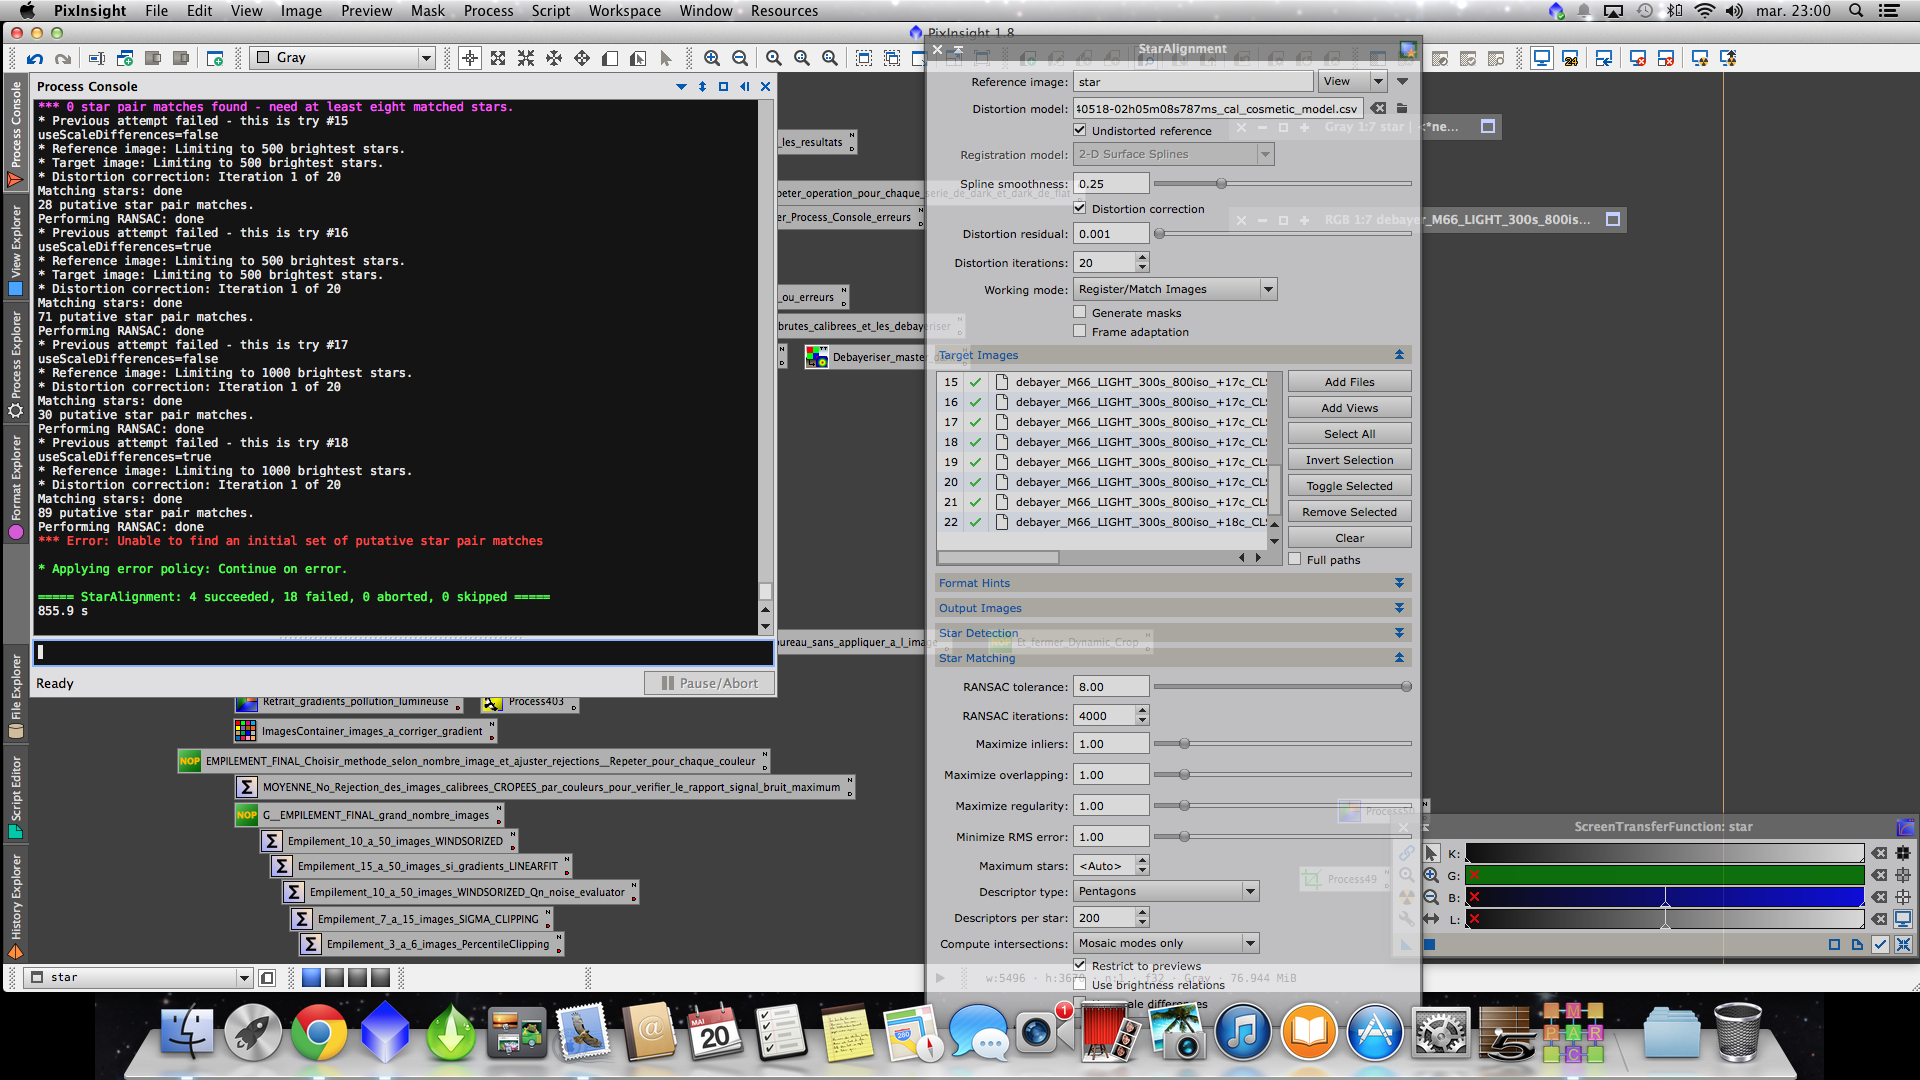Toggle target image 22 enabled checkmark
This screenshot has width=1920, height=1080.
coord(975,522)
